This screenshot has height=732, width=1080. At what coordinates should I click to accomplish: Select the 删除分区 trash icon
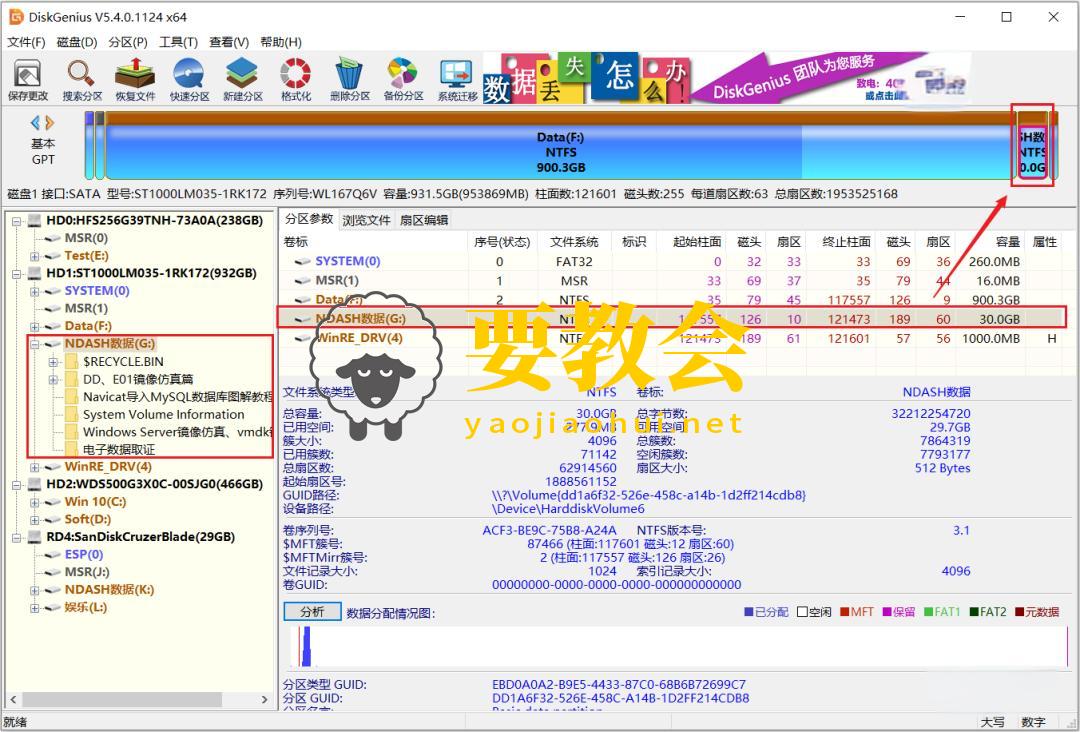[350, 79]
